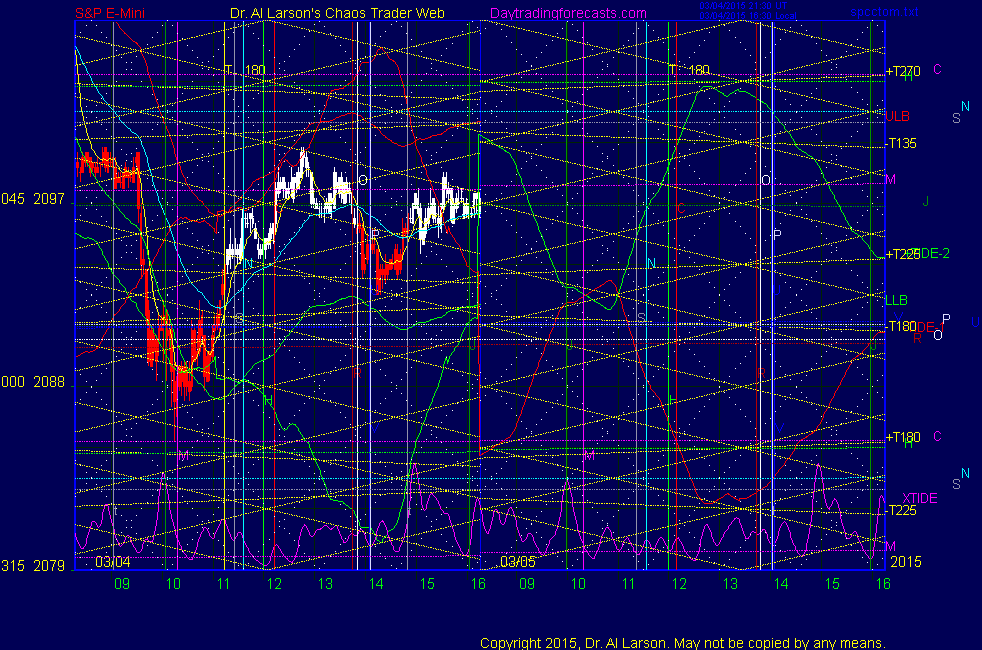The image size is (982, 650).
Task: Click the spcctom.txt filename label
Action: (x=884, y=12)
